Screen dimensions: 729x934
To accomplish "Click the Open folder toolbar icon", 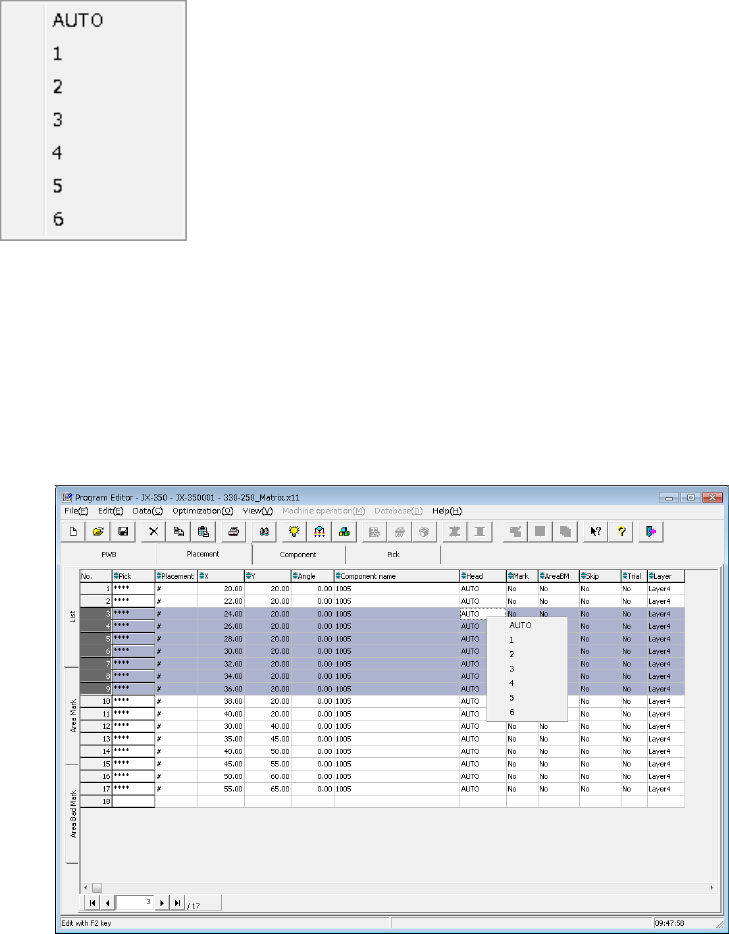I will click(x=98, y=532).
